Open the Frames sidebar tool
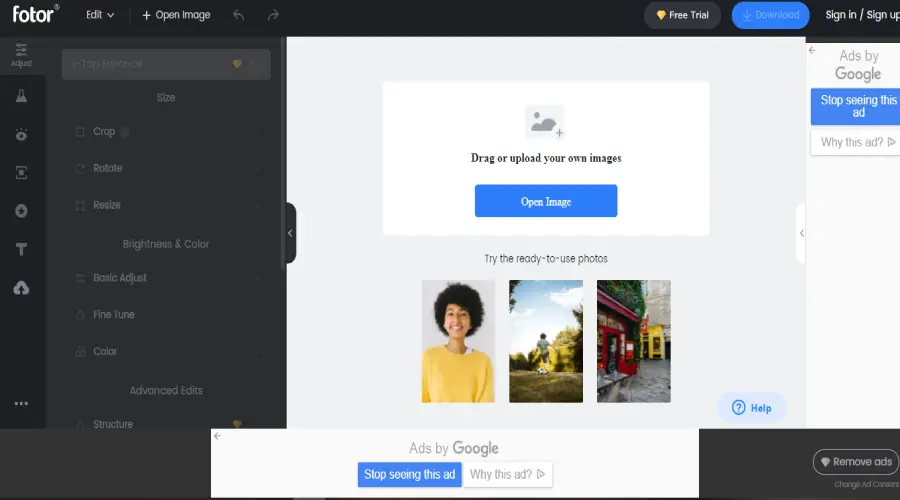The width and height of the screenshot is (900, 500). 21,172
